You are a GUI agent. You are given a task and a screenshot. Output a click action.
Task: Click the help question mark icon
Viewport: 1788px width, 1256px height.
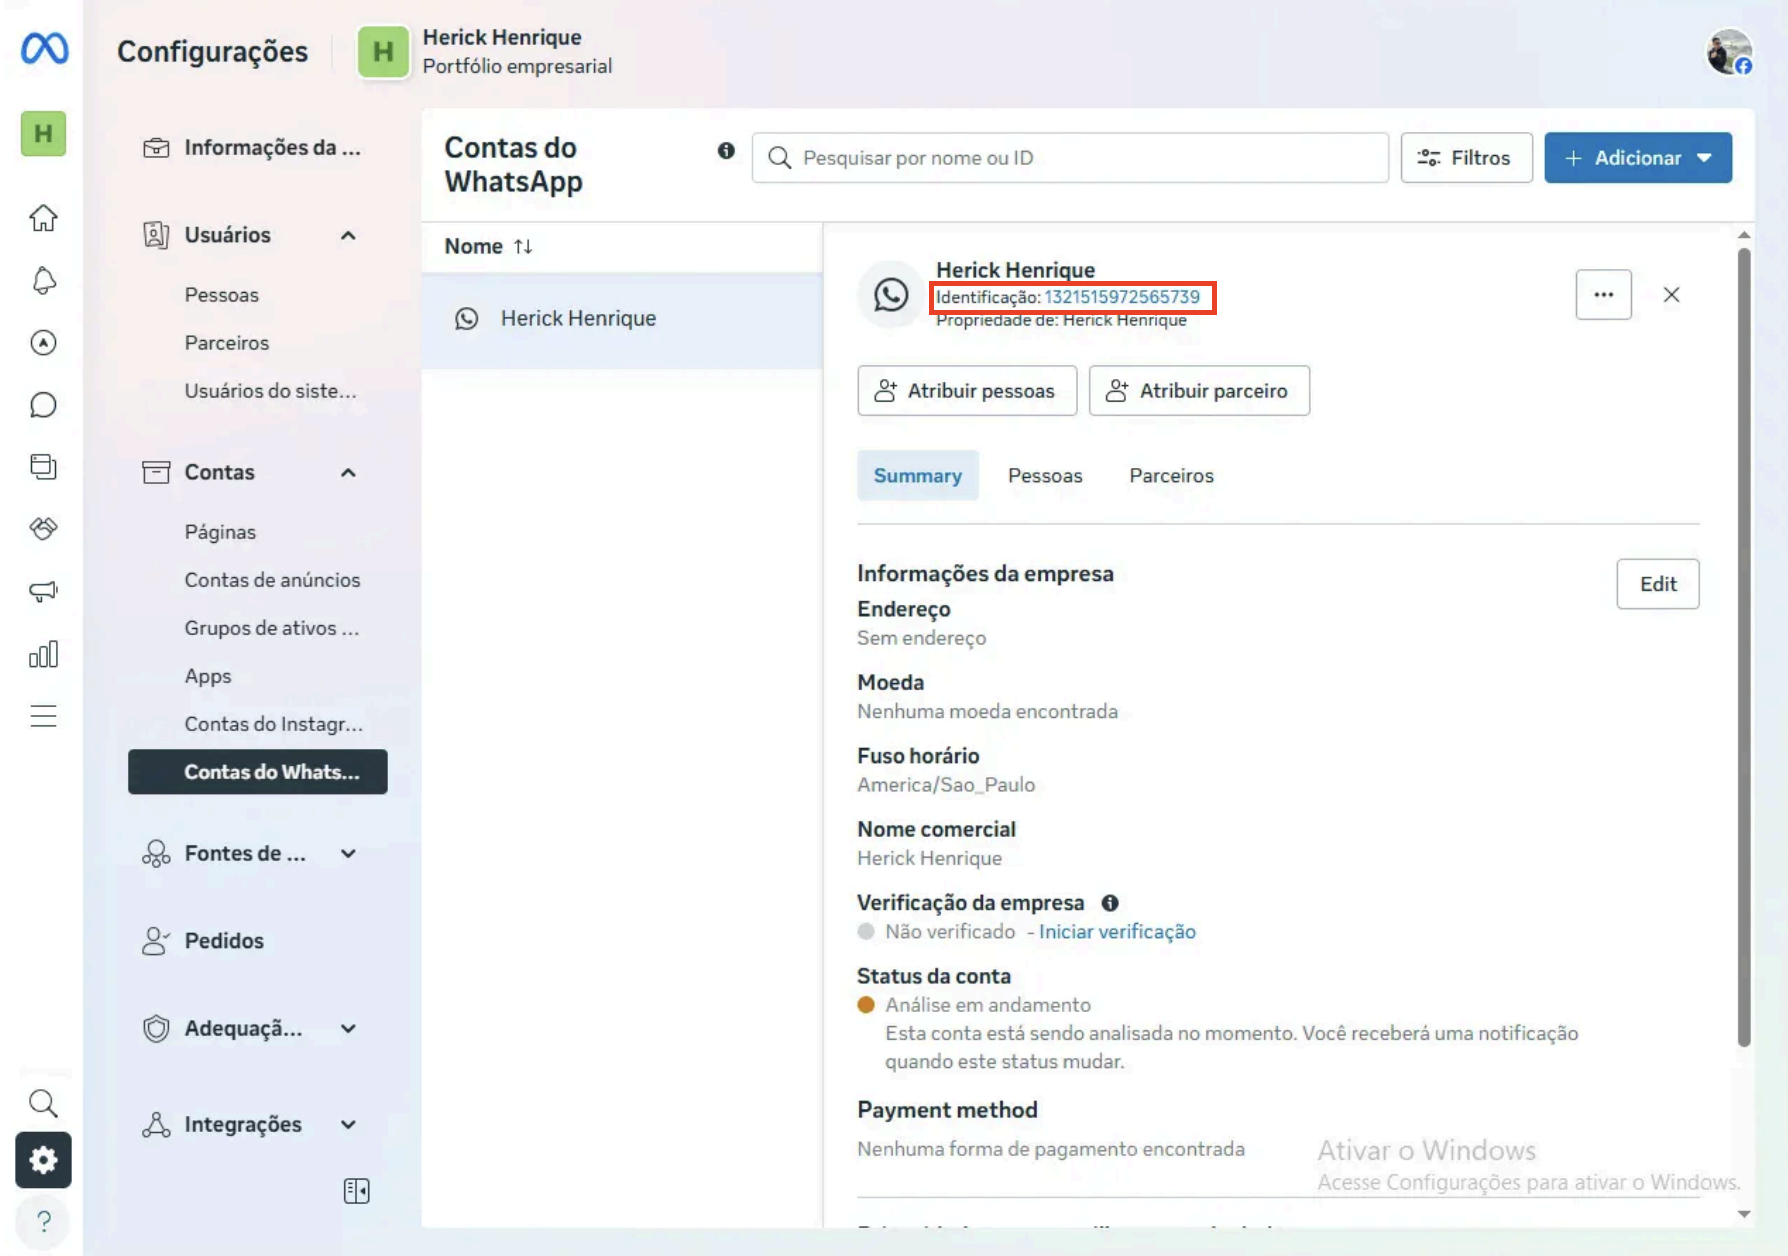(43, 1221)
